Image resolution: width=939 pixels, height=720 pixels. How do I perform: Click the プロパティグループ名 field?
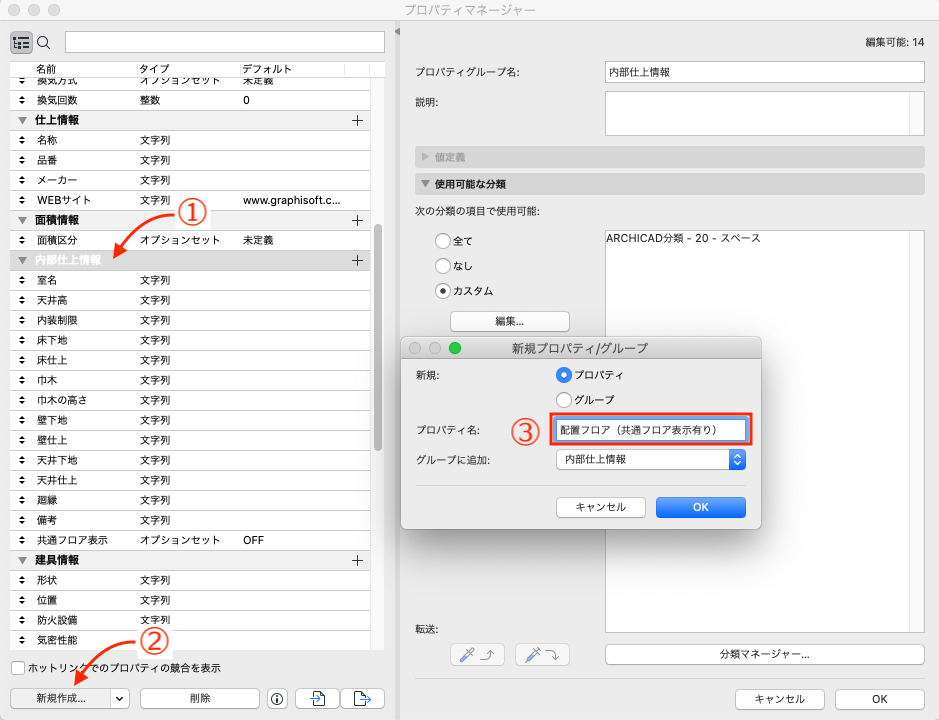pos(765,72)
